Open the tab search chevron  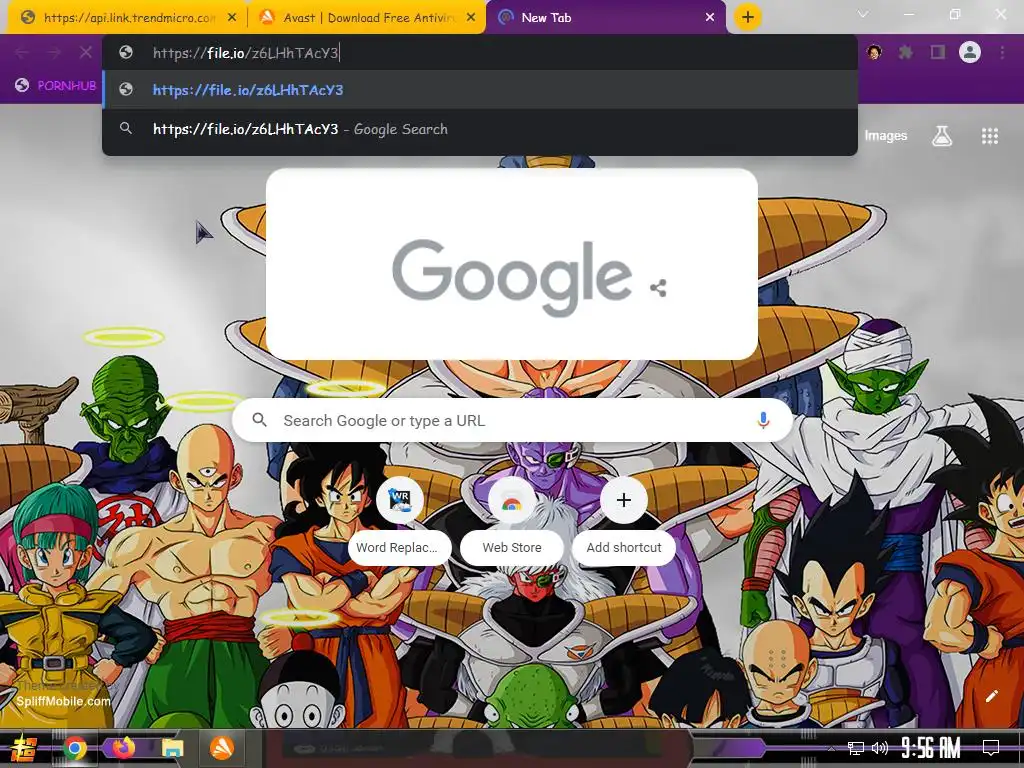863,14
